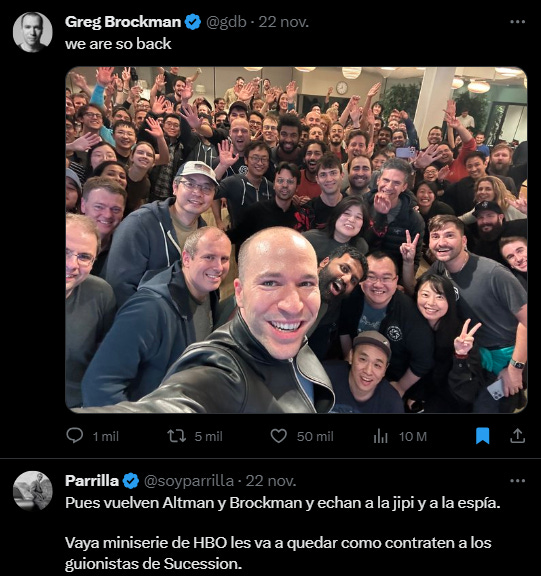Viewport: 541px width, 576px height.
Task: Toggle the blue bookmark icon
Action: click(x=482, y=436)
